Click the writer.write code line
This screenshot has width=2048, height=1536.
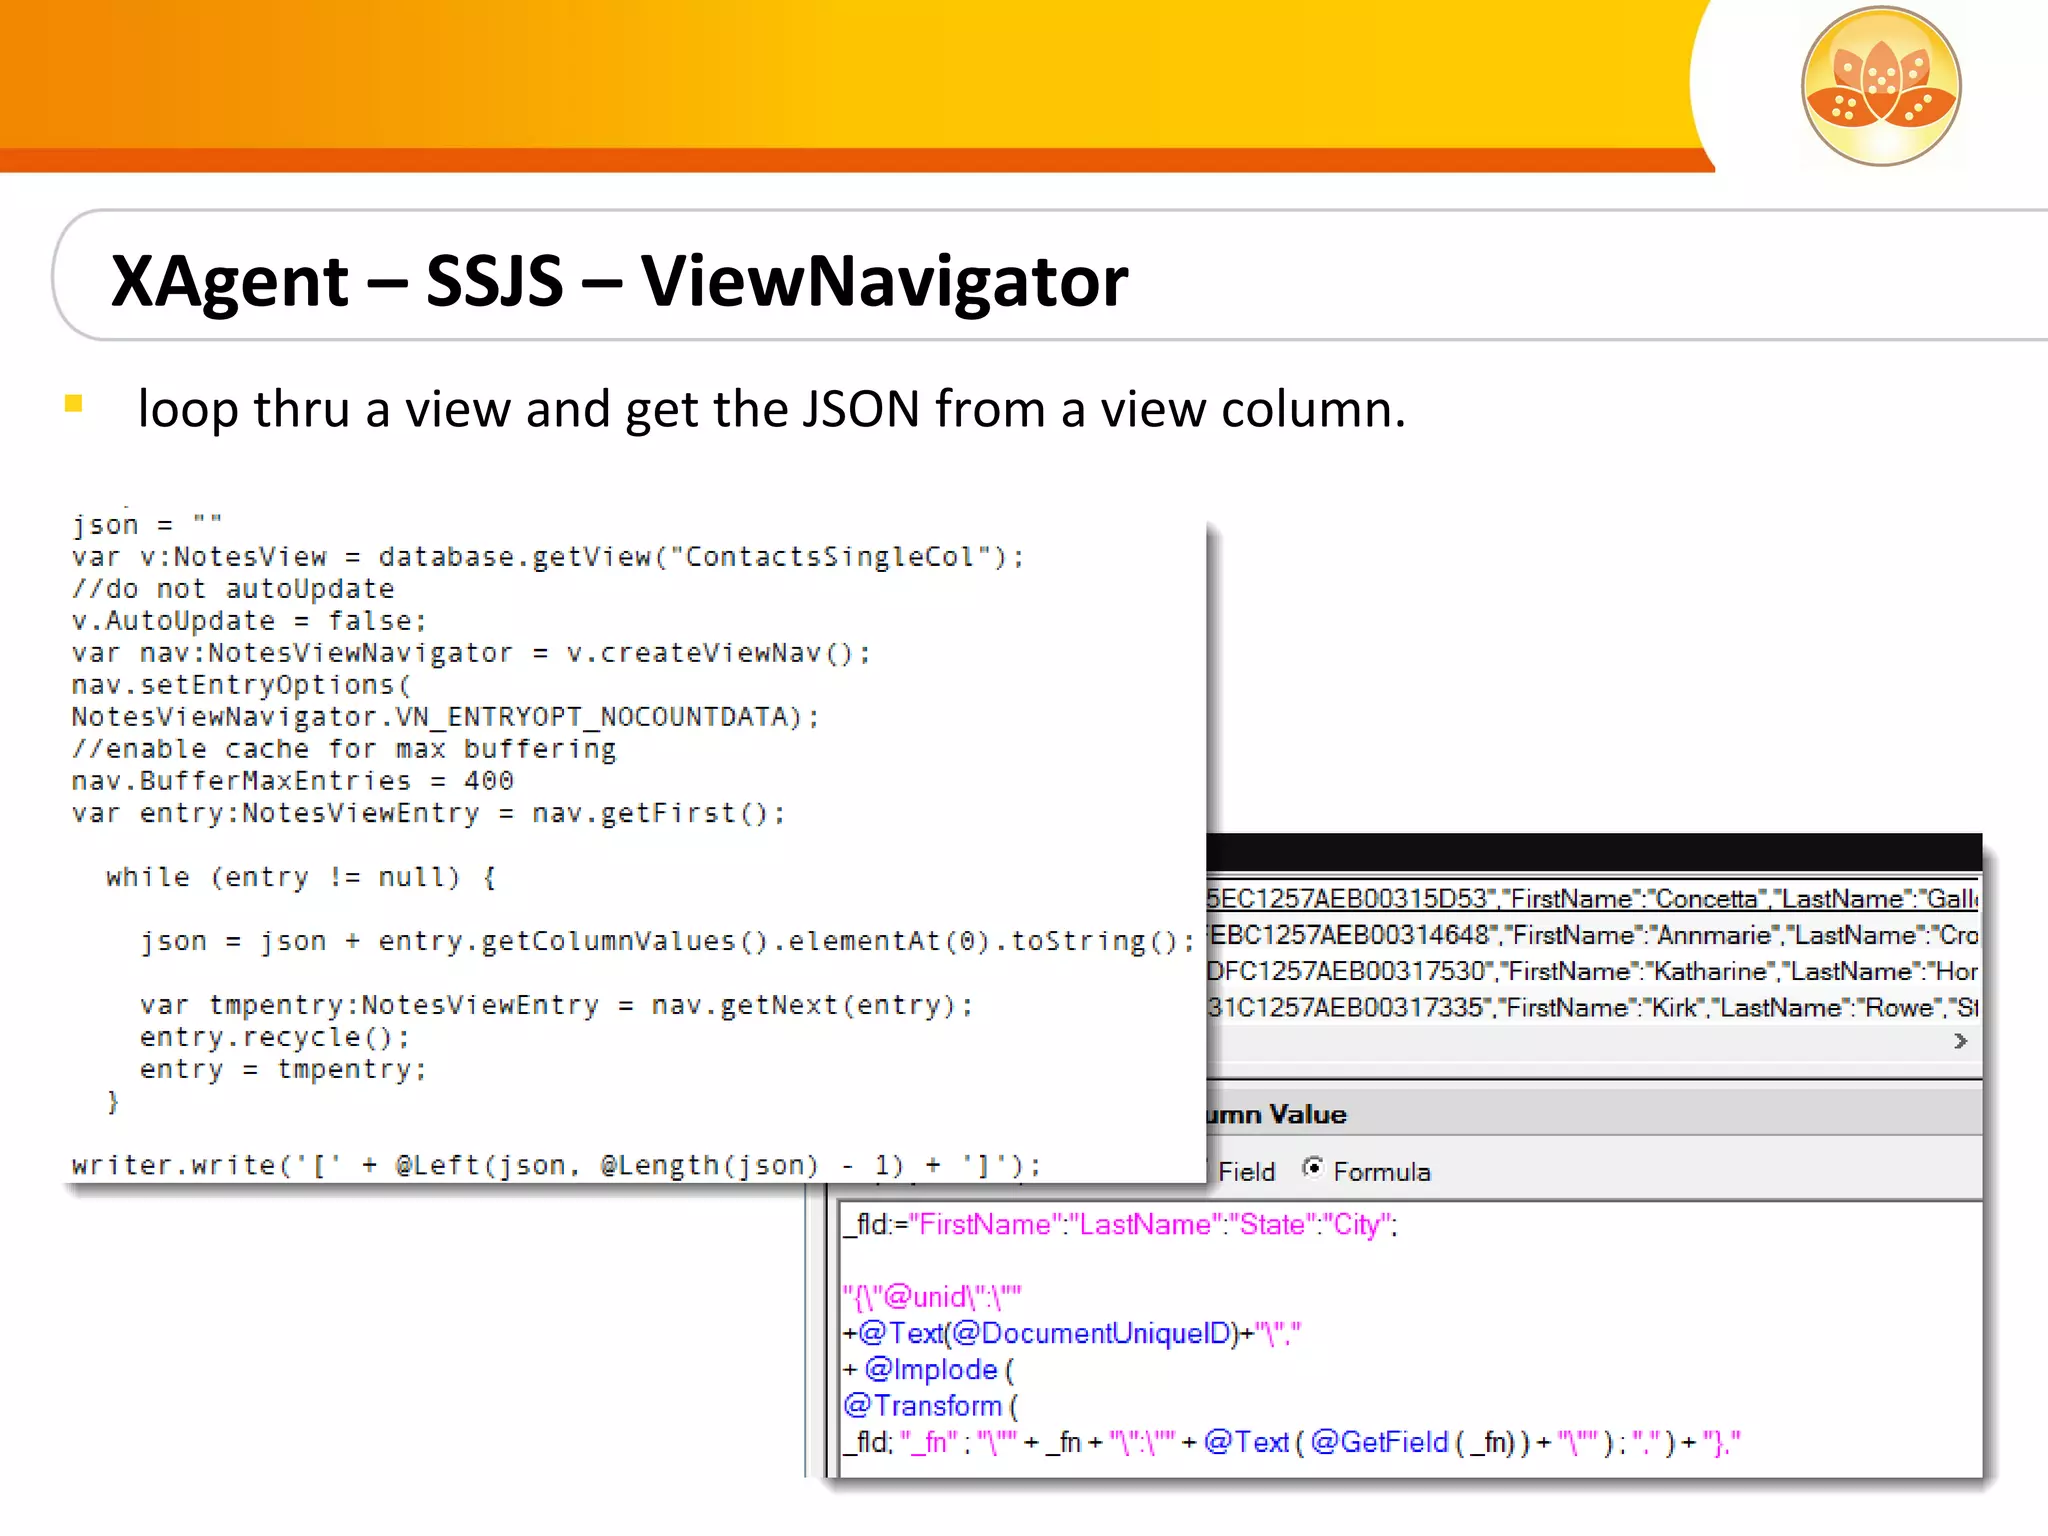pyautogui.click(x=556, y=1165)
